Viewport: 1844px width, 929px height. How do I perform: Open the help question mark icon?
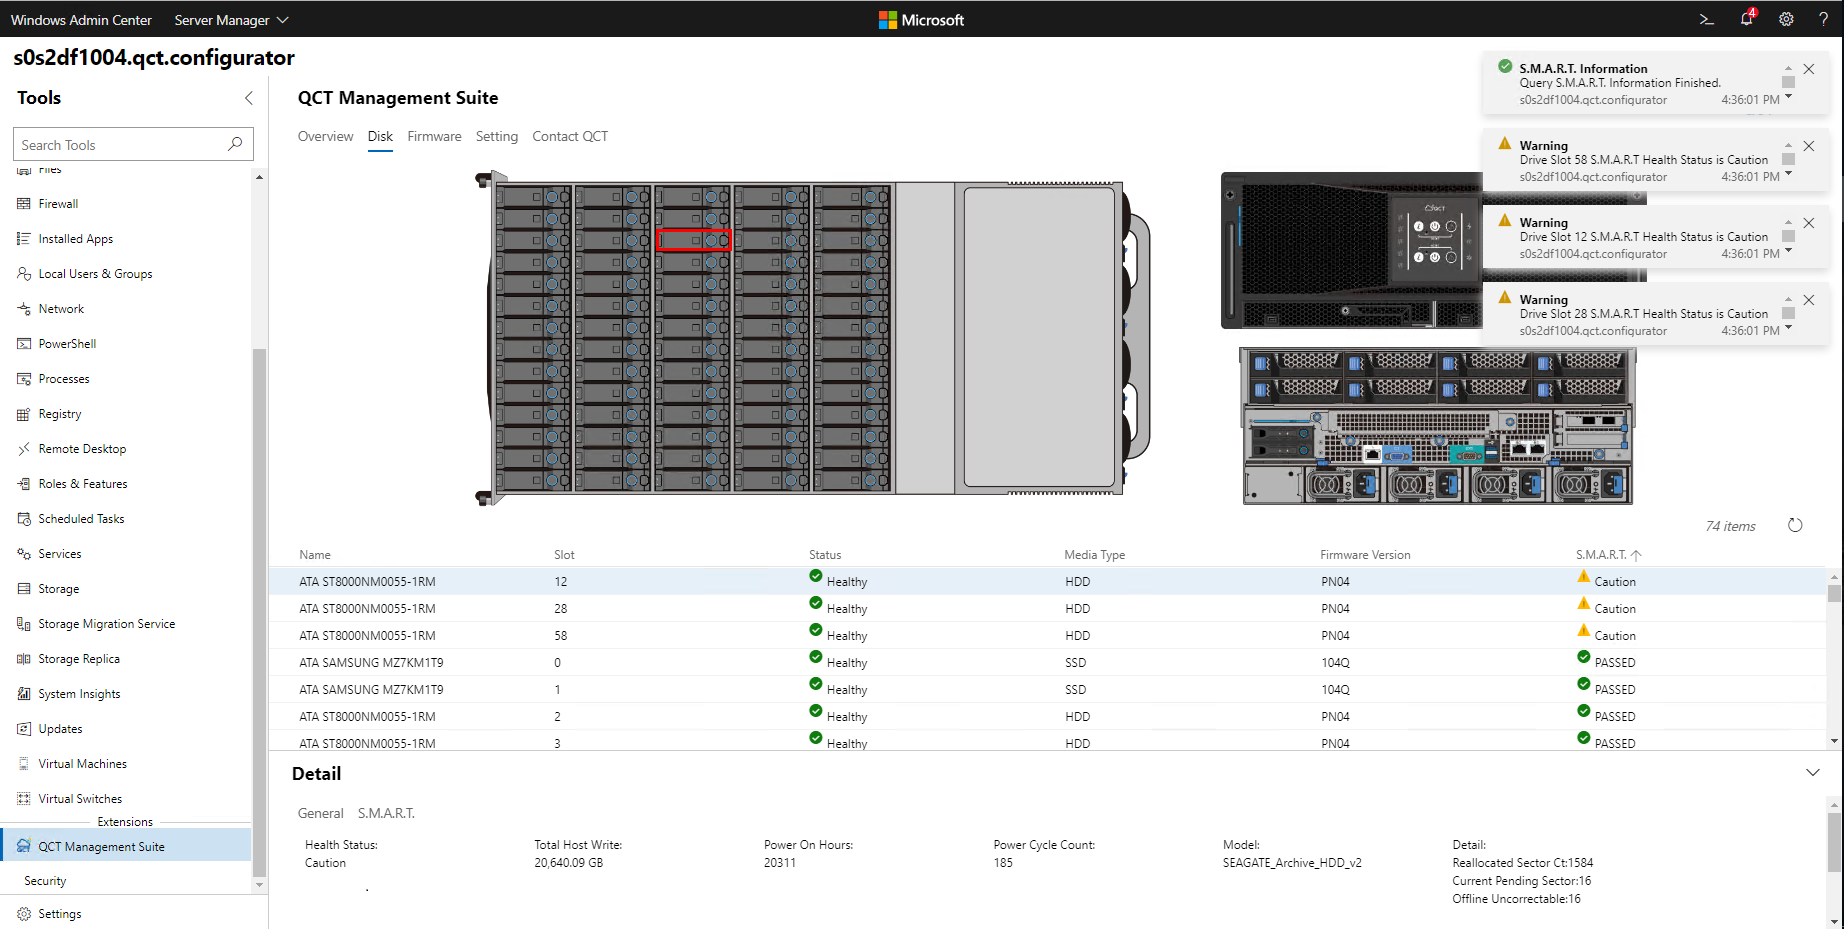[1823, 19]
